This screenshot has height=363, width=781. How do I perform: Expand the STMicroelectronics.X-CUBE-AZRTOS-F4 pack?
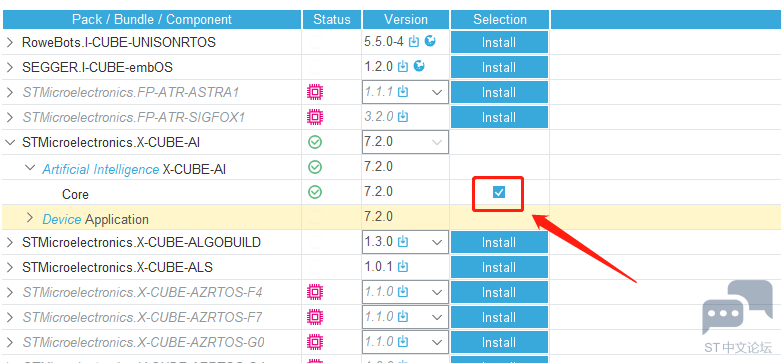click(10, 292)
